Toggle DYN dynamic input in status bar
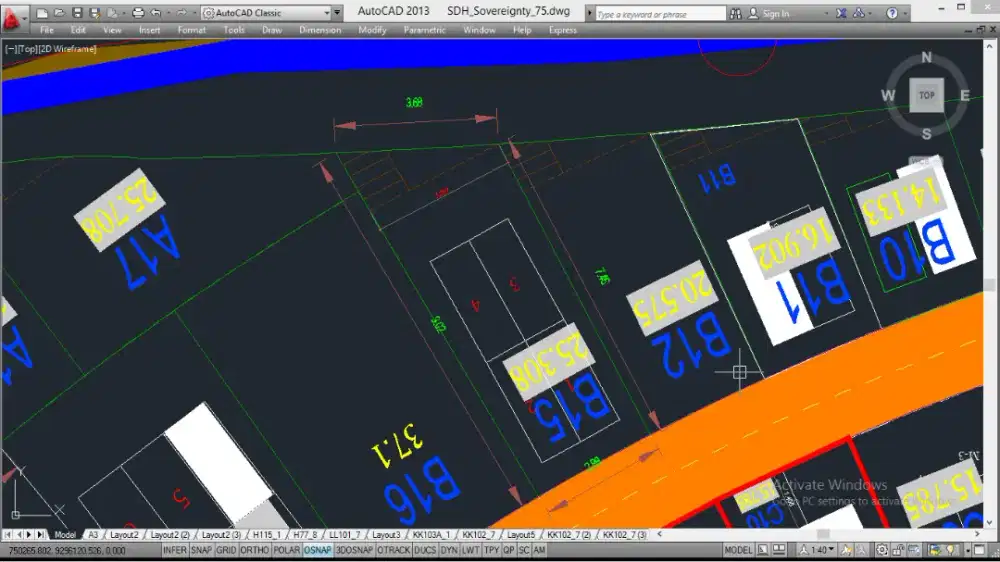Screen dimensions: 1000x562 click(x=449, y=550)
